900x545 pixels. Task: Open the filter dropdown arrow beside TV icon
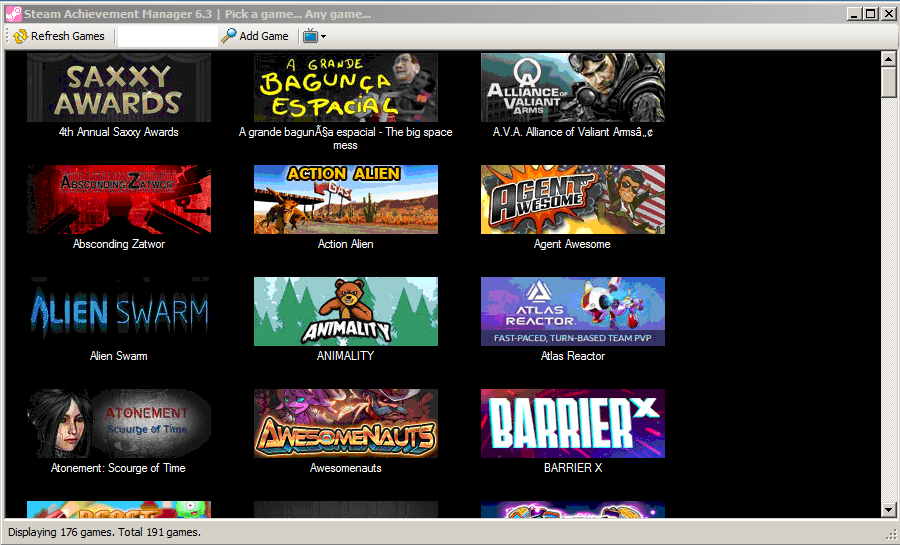tap(324, 36)
